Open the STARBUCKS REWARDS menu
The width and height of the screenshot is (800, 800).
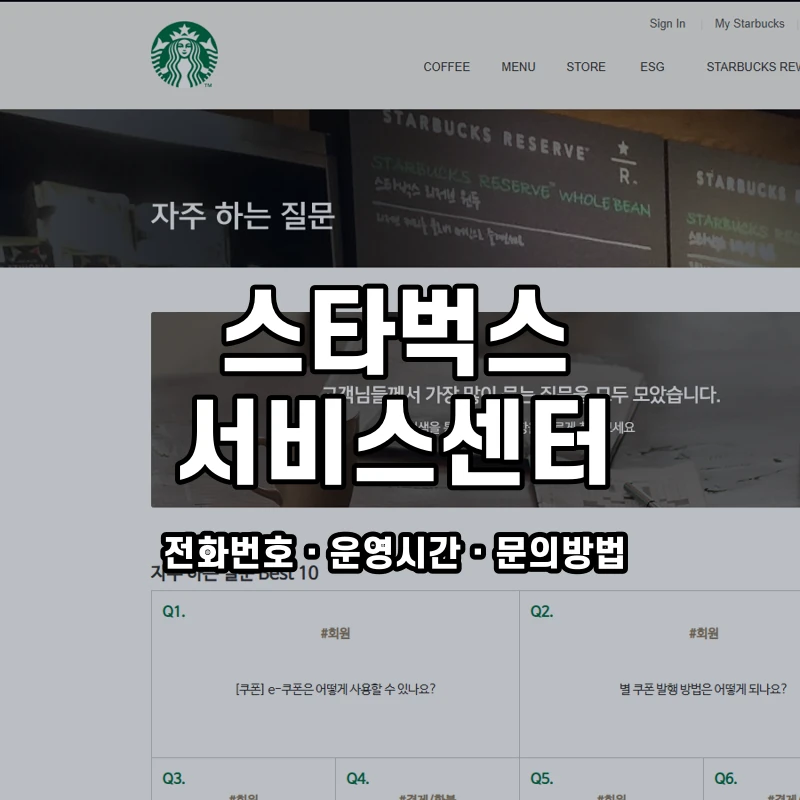(x=753, y=67)
